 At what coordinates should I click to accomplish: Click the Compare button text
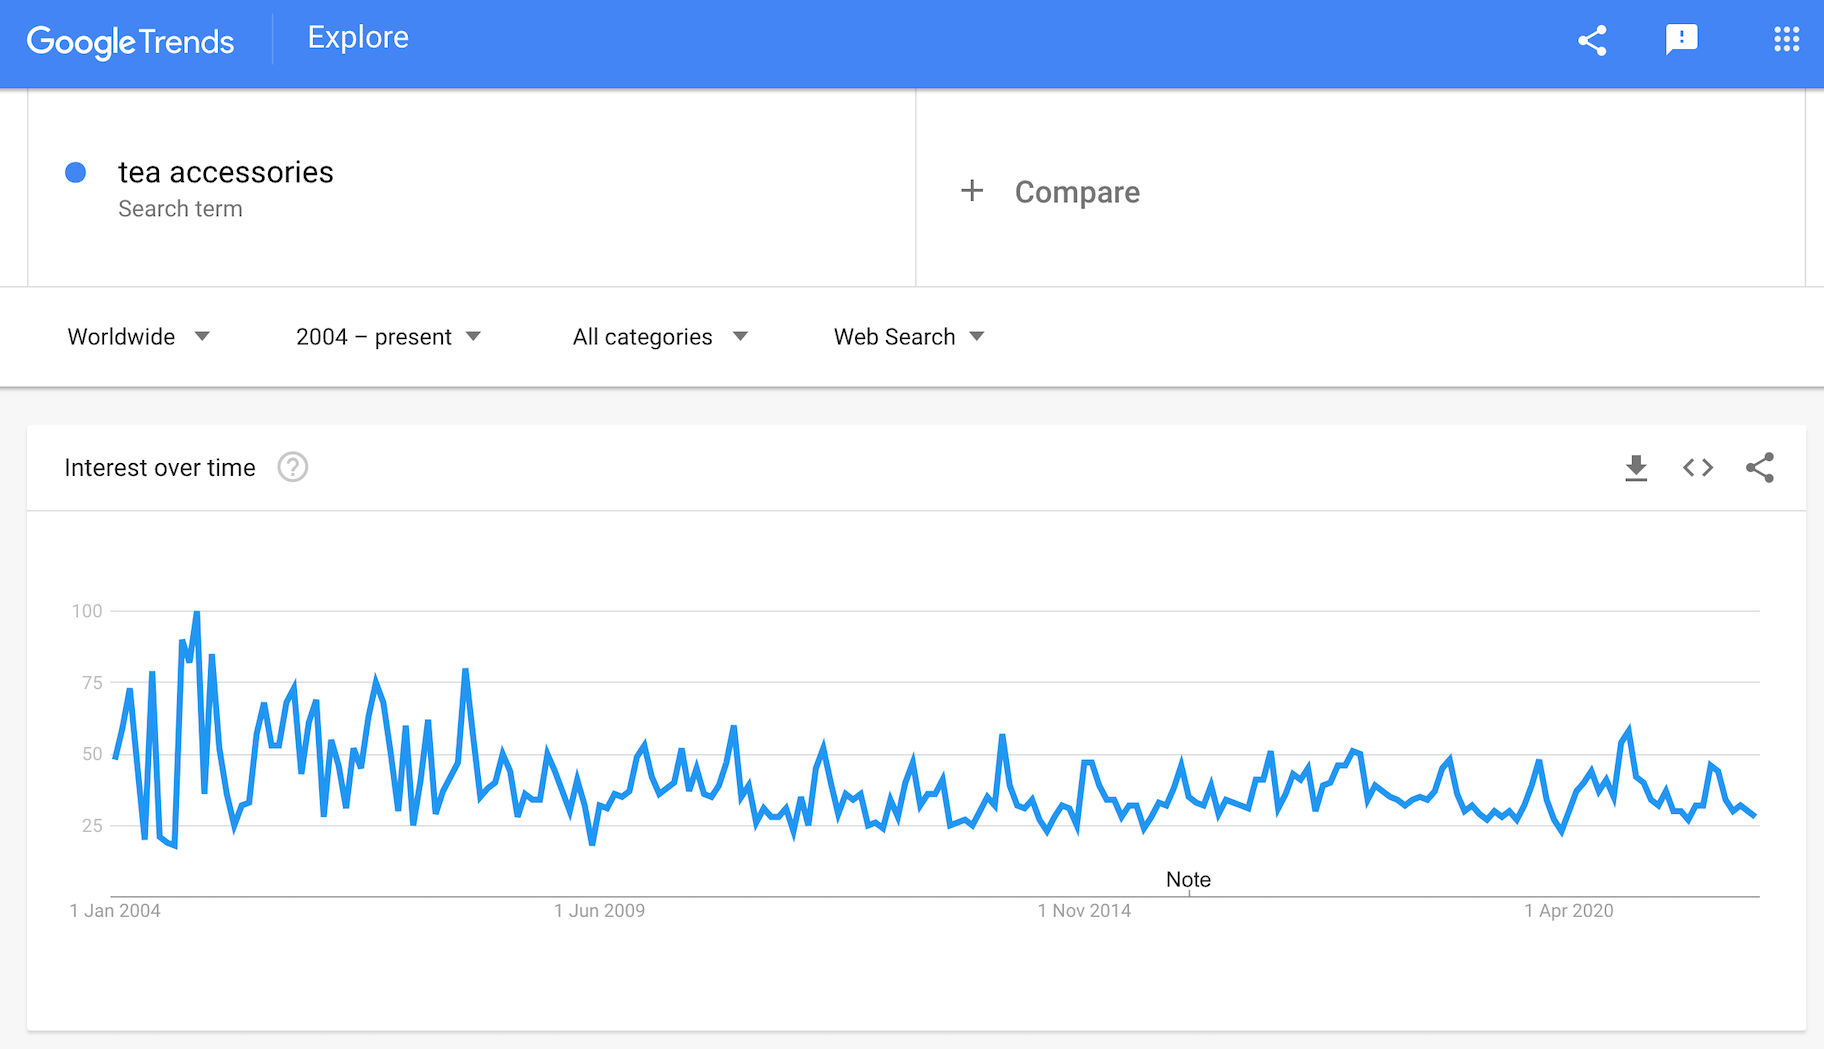pyautogui.click(x=1077, y=192)
